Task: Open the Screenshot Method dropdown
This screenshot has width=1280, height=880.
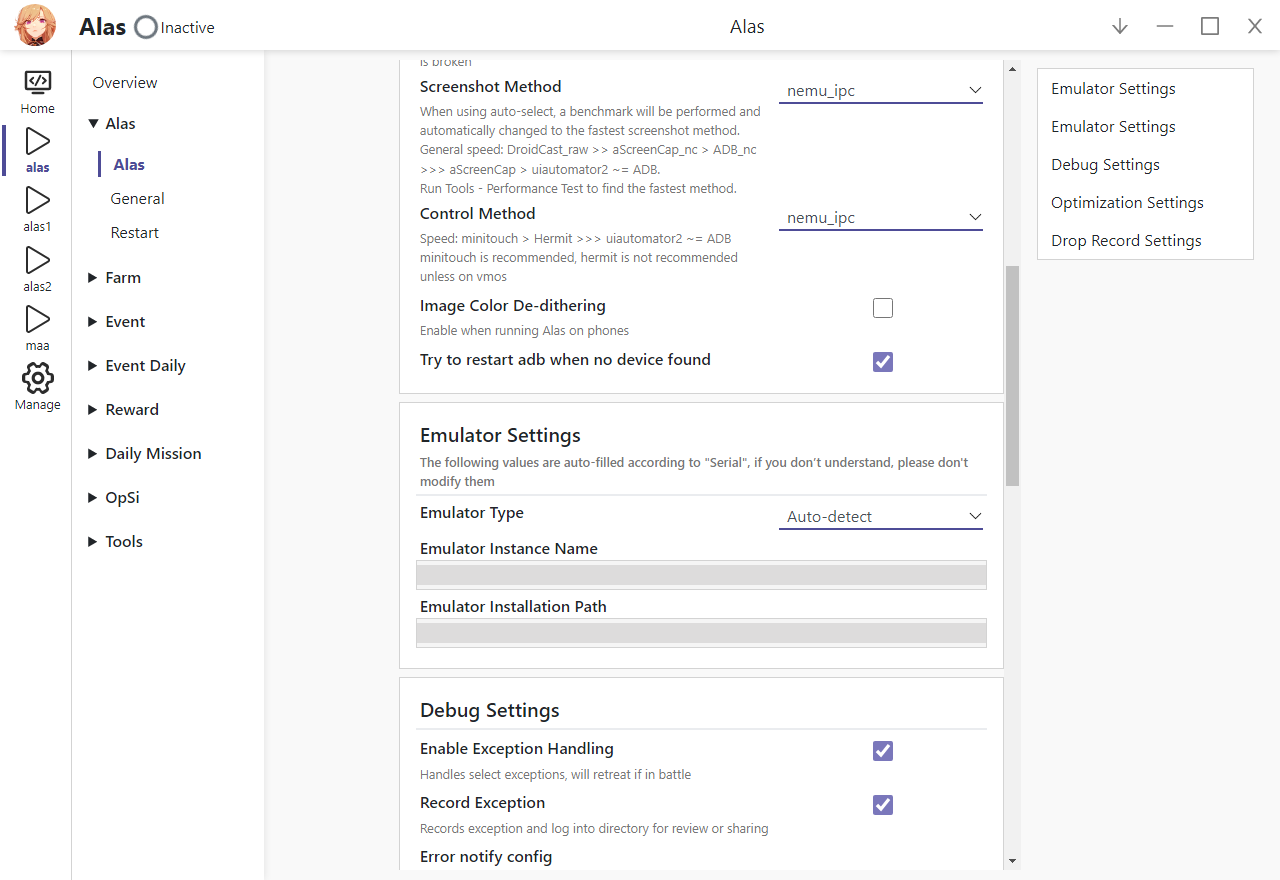Action: (x=881, y=91)
